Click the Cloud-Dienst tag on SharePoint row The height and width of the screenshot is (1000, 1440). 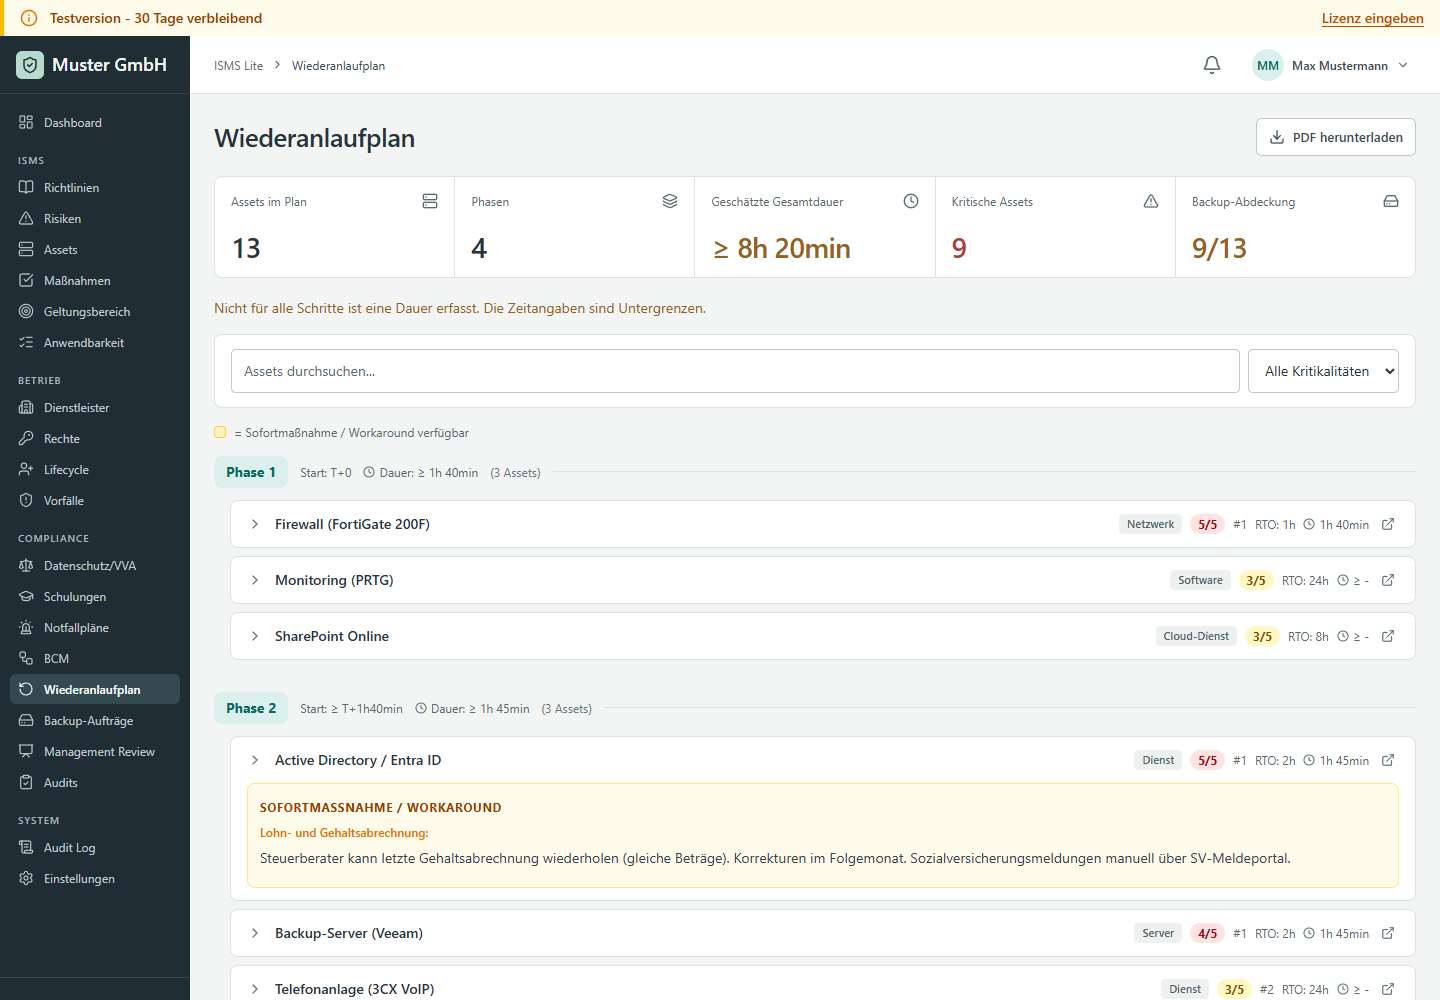pos(1196,636)
